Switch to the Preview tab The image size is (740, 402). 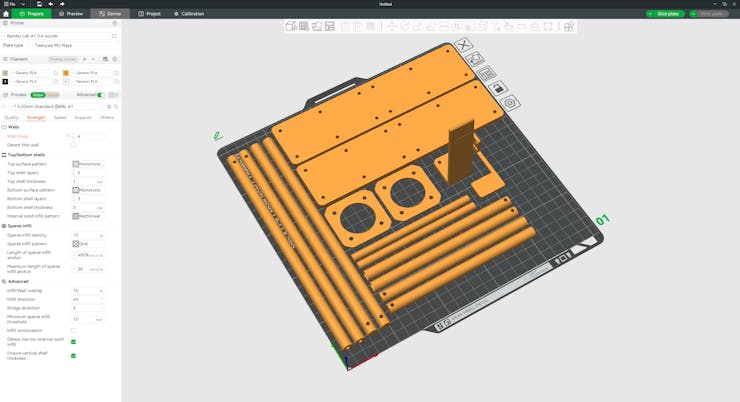(71, 14)
